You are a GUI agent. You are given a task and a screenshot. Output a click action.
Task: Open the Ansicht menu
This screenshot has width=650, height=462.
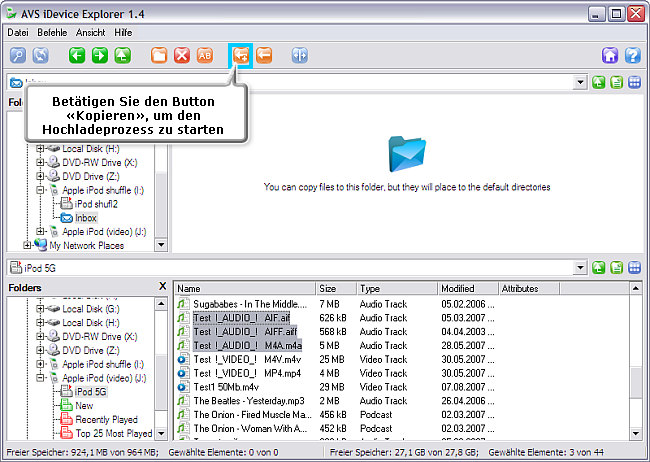coord(90,32)
